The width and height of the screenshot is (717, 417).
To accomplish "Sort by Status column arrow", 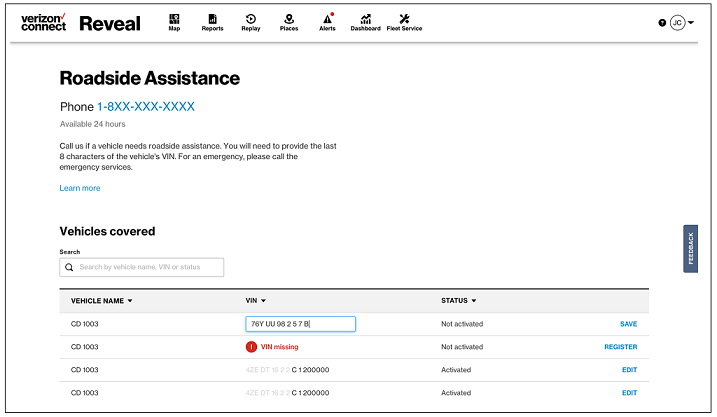I will 475,301.
